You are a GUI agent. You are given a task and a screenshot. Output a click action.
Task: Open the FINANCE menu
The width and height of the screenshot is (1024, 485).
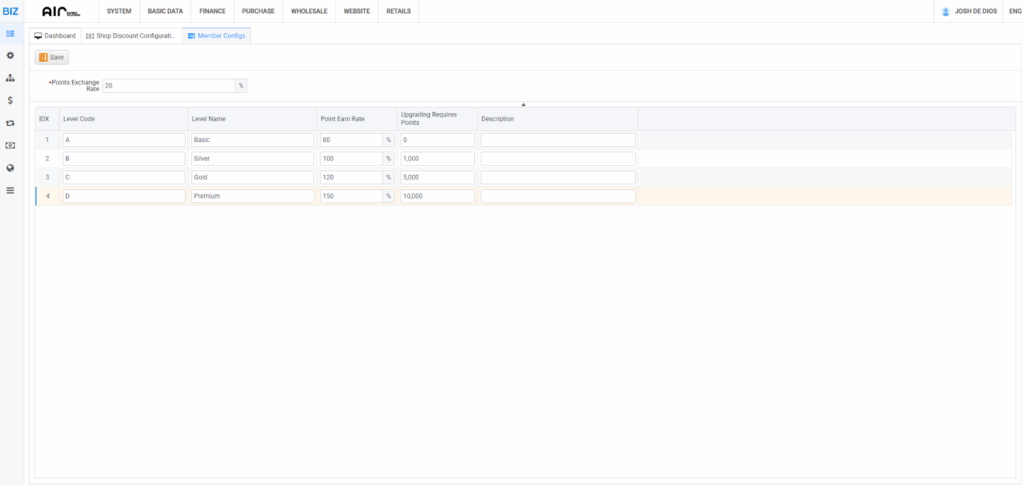pos(212,11)
